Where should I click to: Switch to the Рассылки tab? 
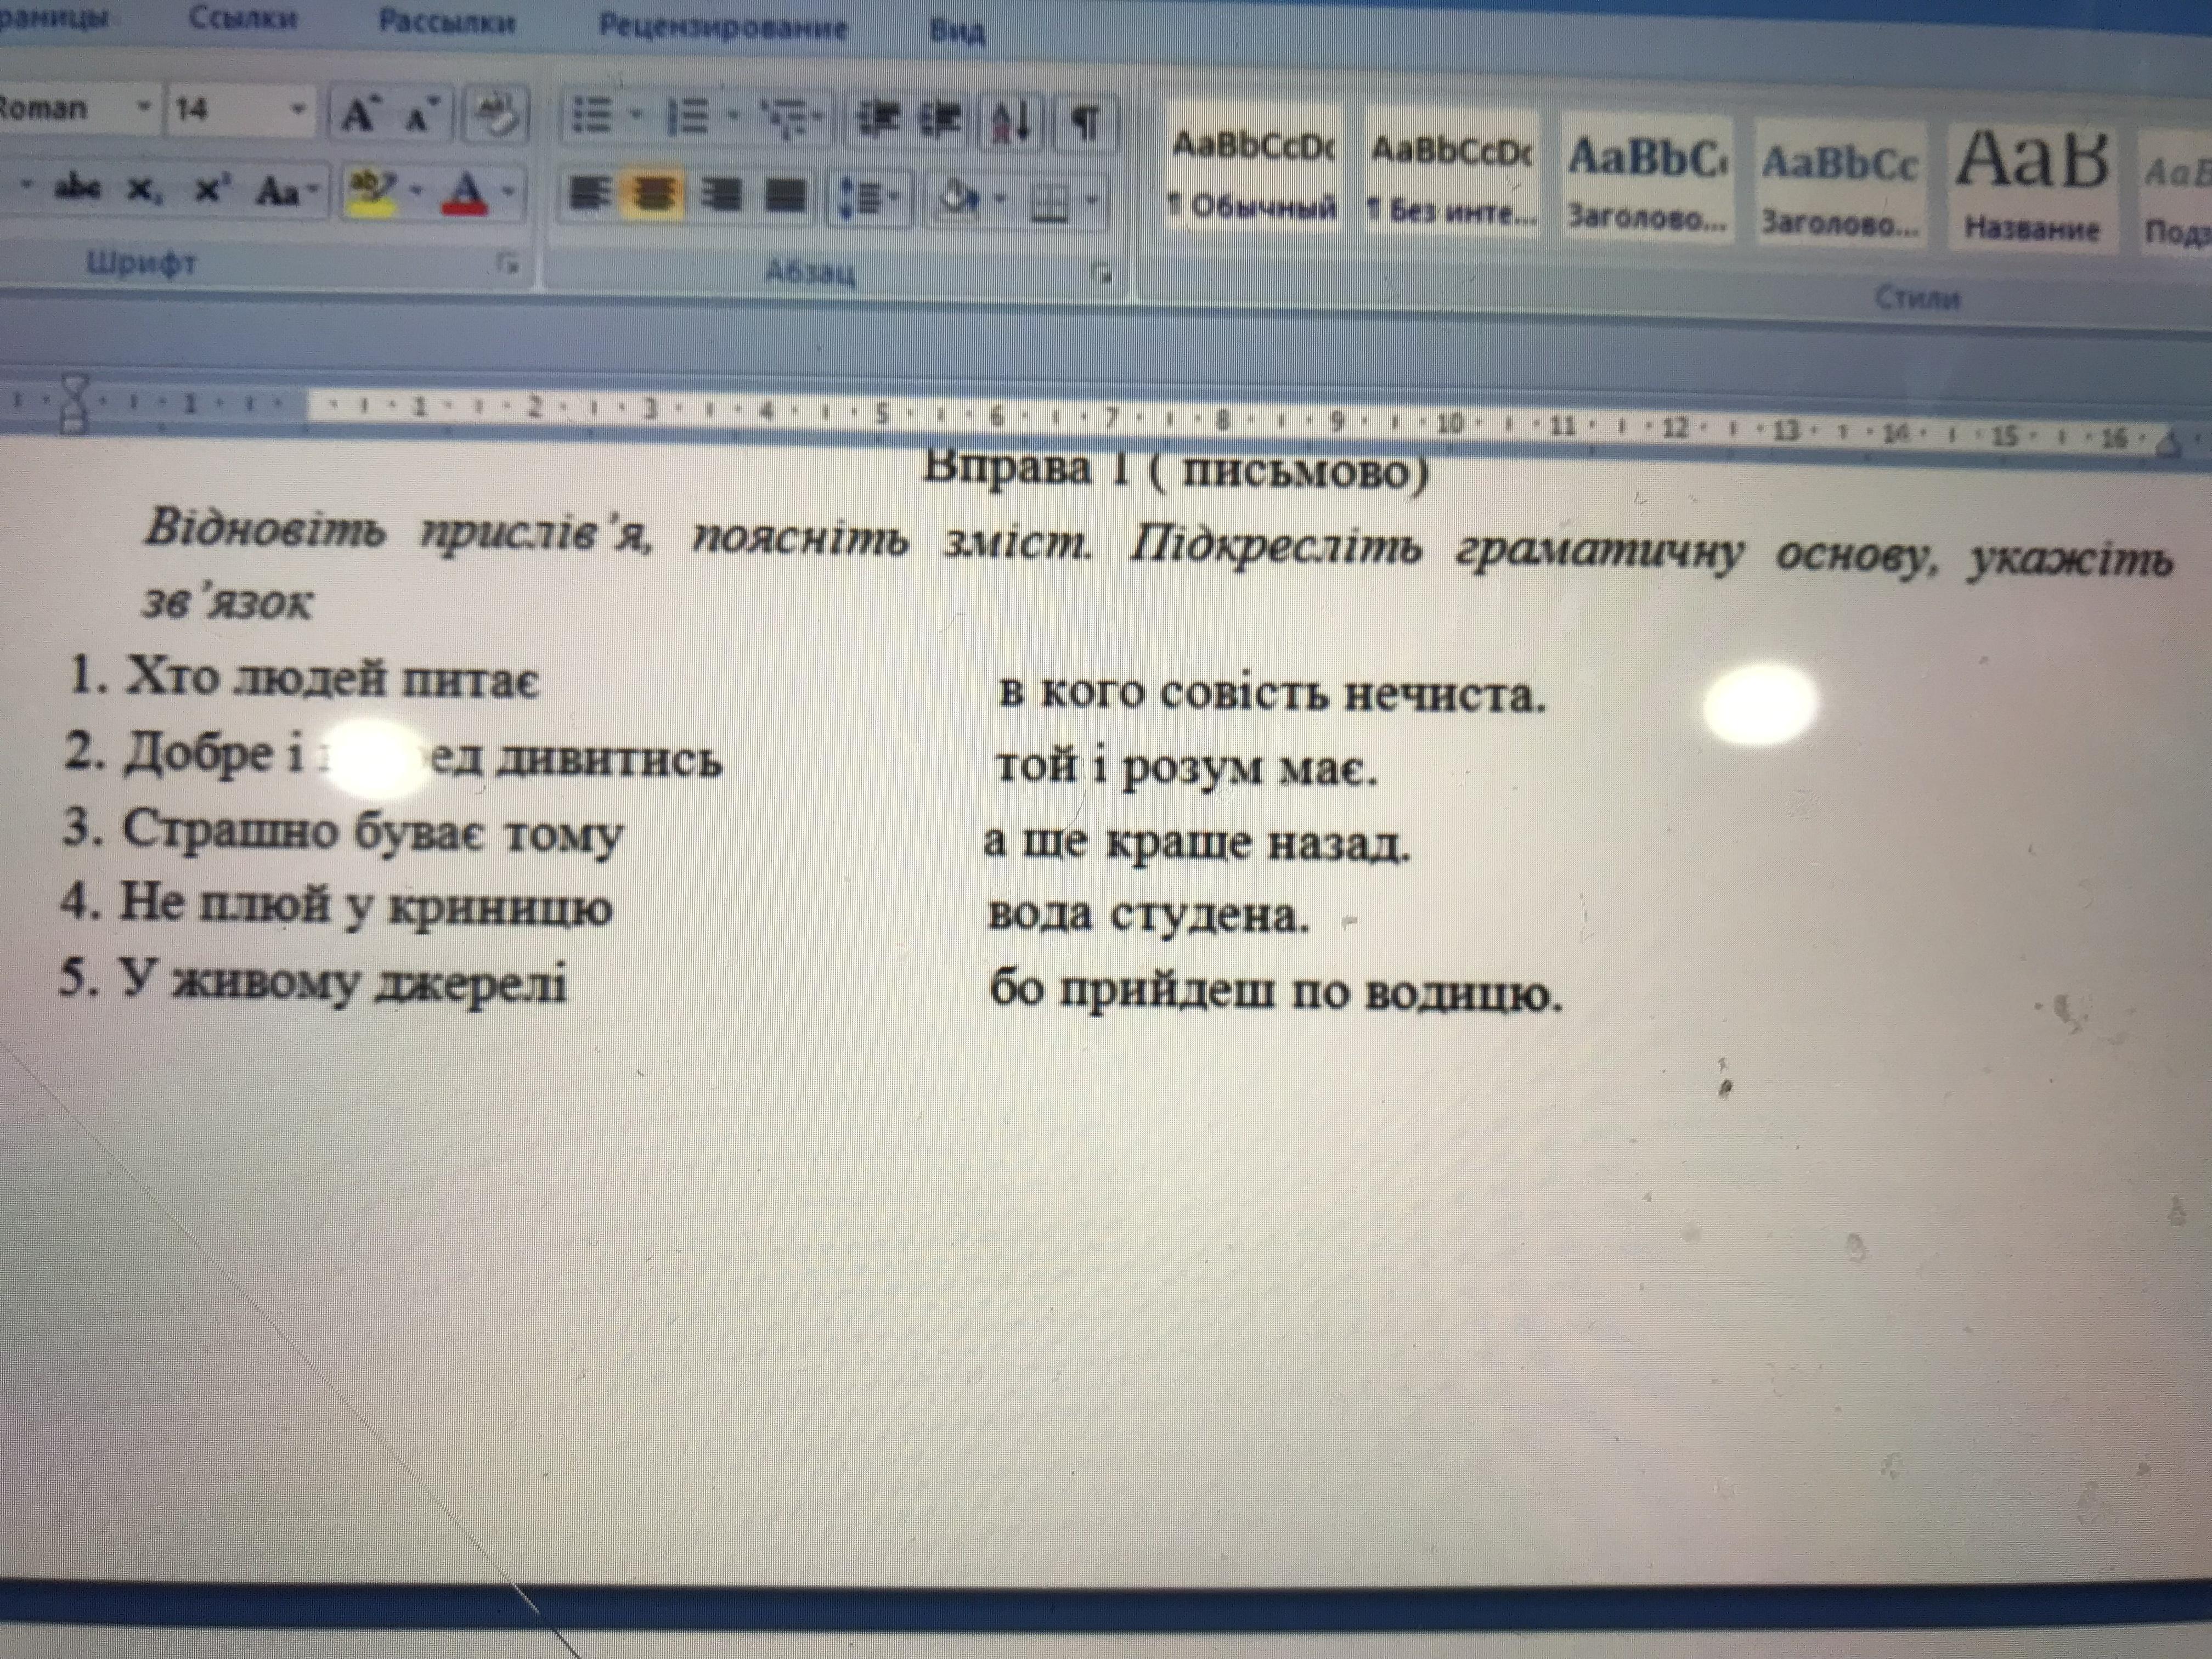coord(446,22)
